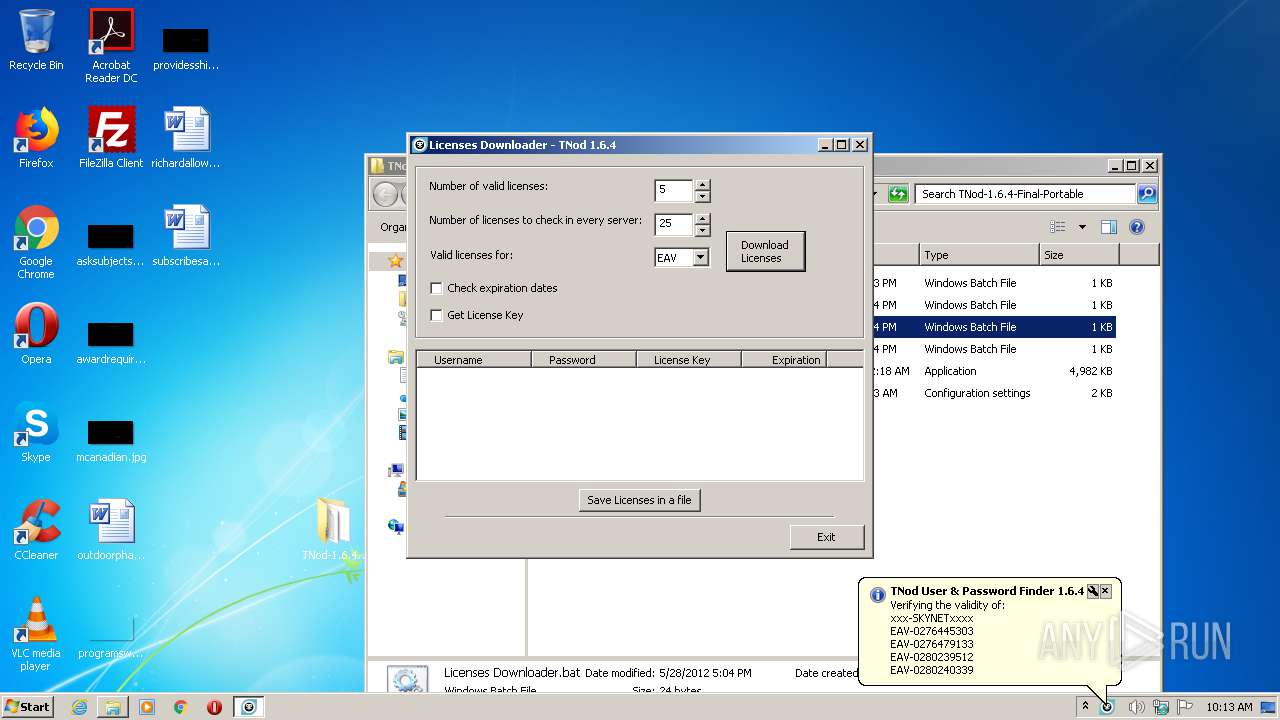The height and width of the screenshot is (720, 1280).
Task: Launch Firefox from the desktop
Action: 36,138
